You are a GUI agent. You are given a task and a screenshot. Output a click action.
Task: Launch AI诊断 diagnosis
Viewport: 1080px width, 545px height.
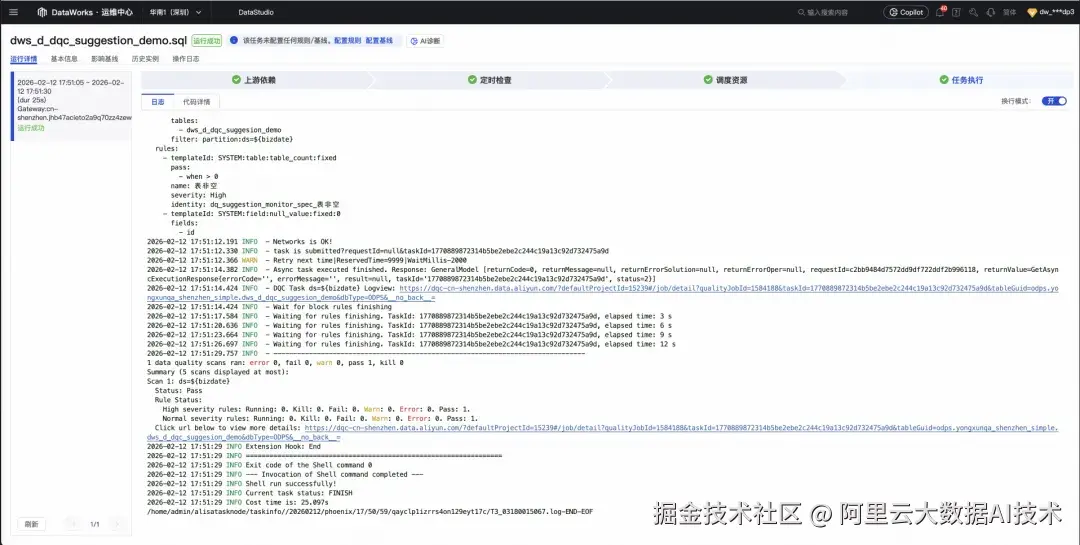tap(425, 41)
